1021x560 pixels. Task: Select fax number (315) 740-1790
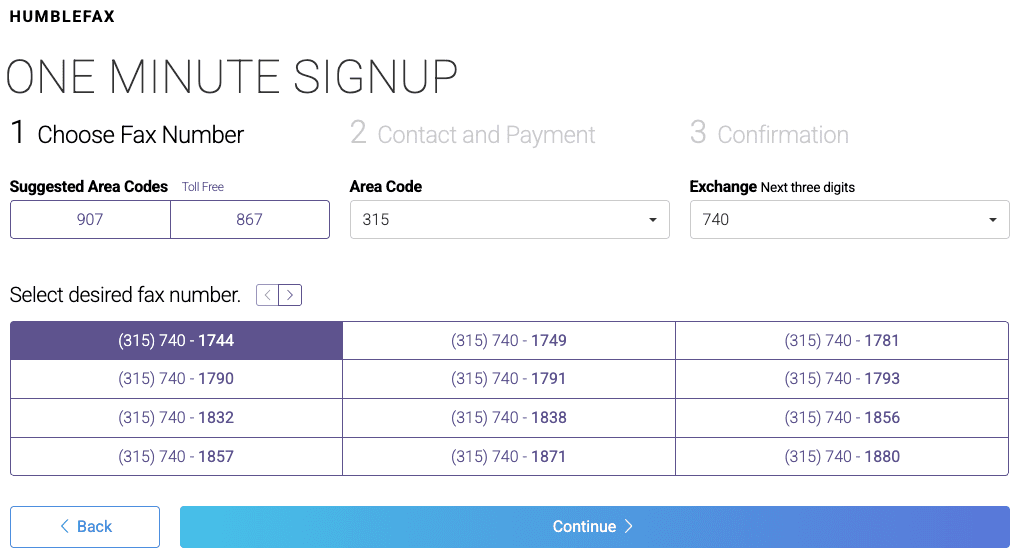click(176, 379)
